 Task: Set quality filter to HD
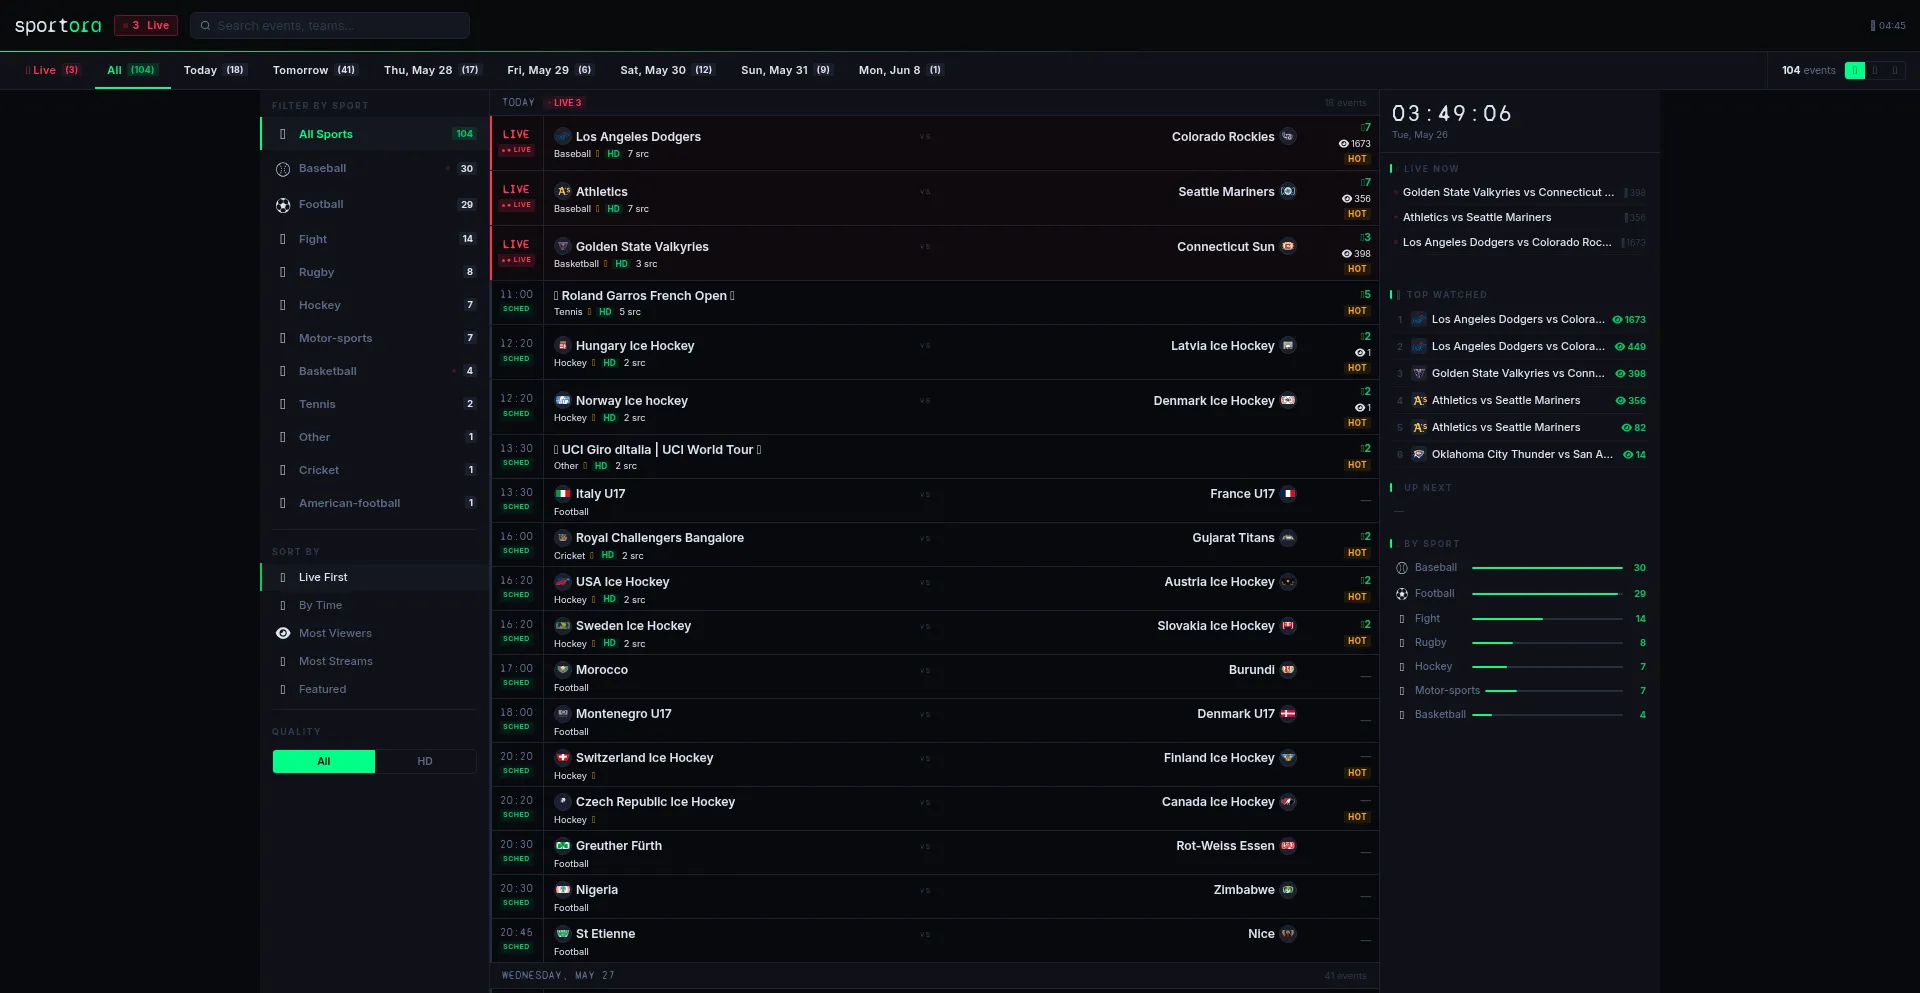(425, 761)
